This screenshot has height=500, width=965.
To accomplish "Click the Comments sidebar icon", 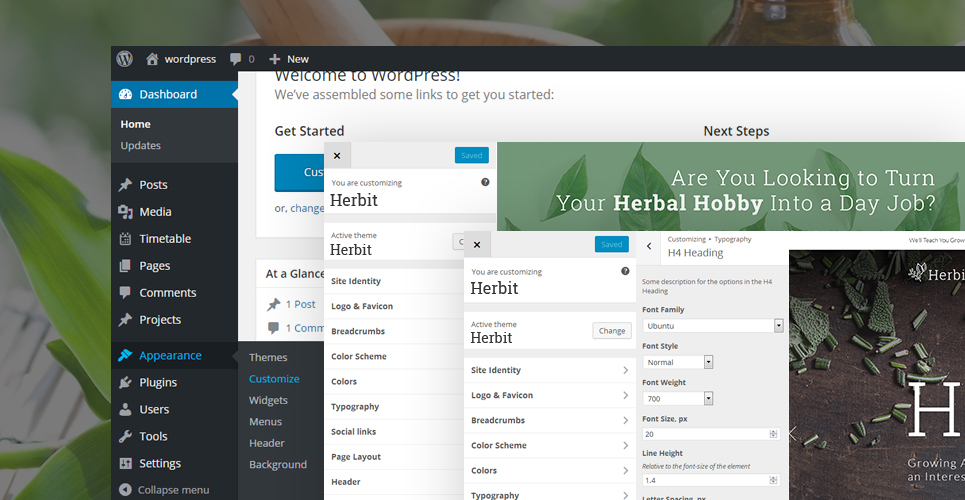I will [125, 292].
